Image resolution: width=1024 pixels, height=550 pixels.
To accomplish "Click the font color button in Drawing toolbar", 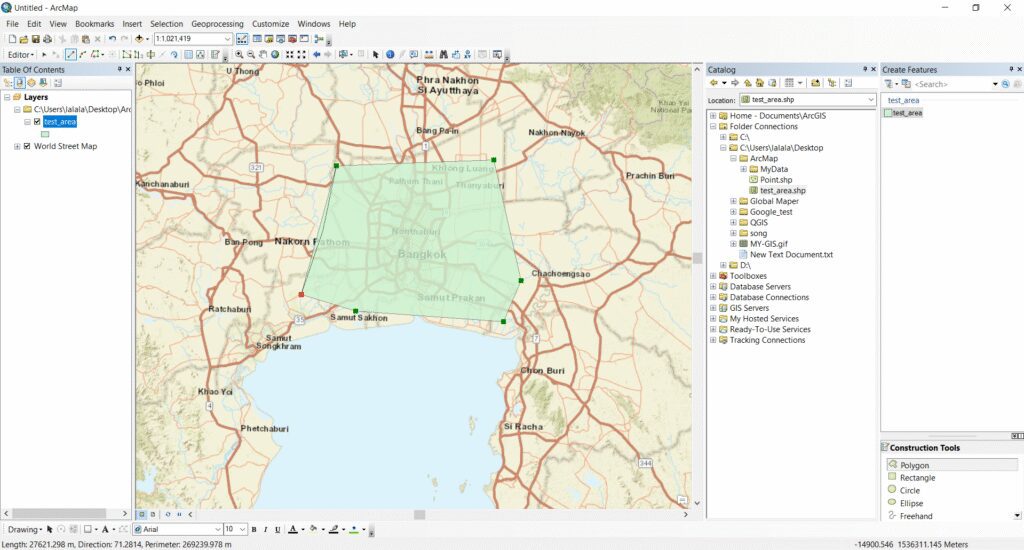I will pos(293,530).
